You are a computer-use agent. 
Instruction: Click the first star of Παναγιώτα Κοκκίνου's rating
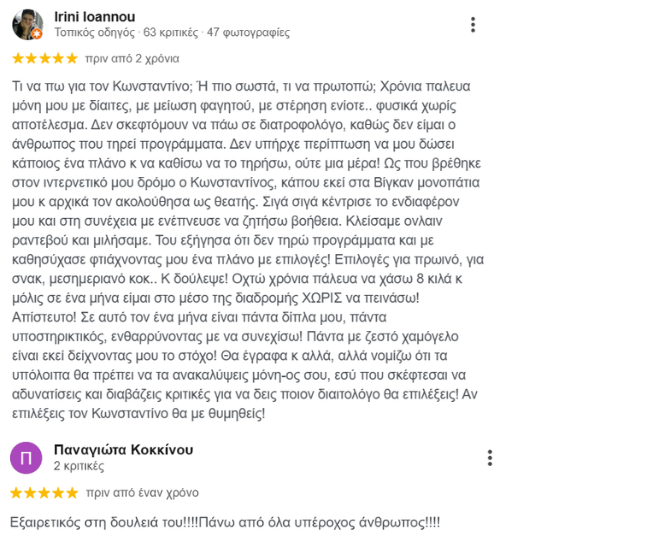16,492
